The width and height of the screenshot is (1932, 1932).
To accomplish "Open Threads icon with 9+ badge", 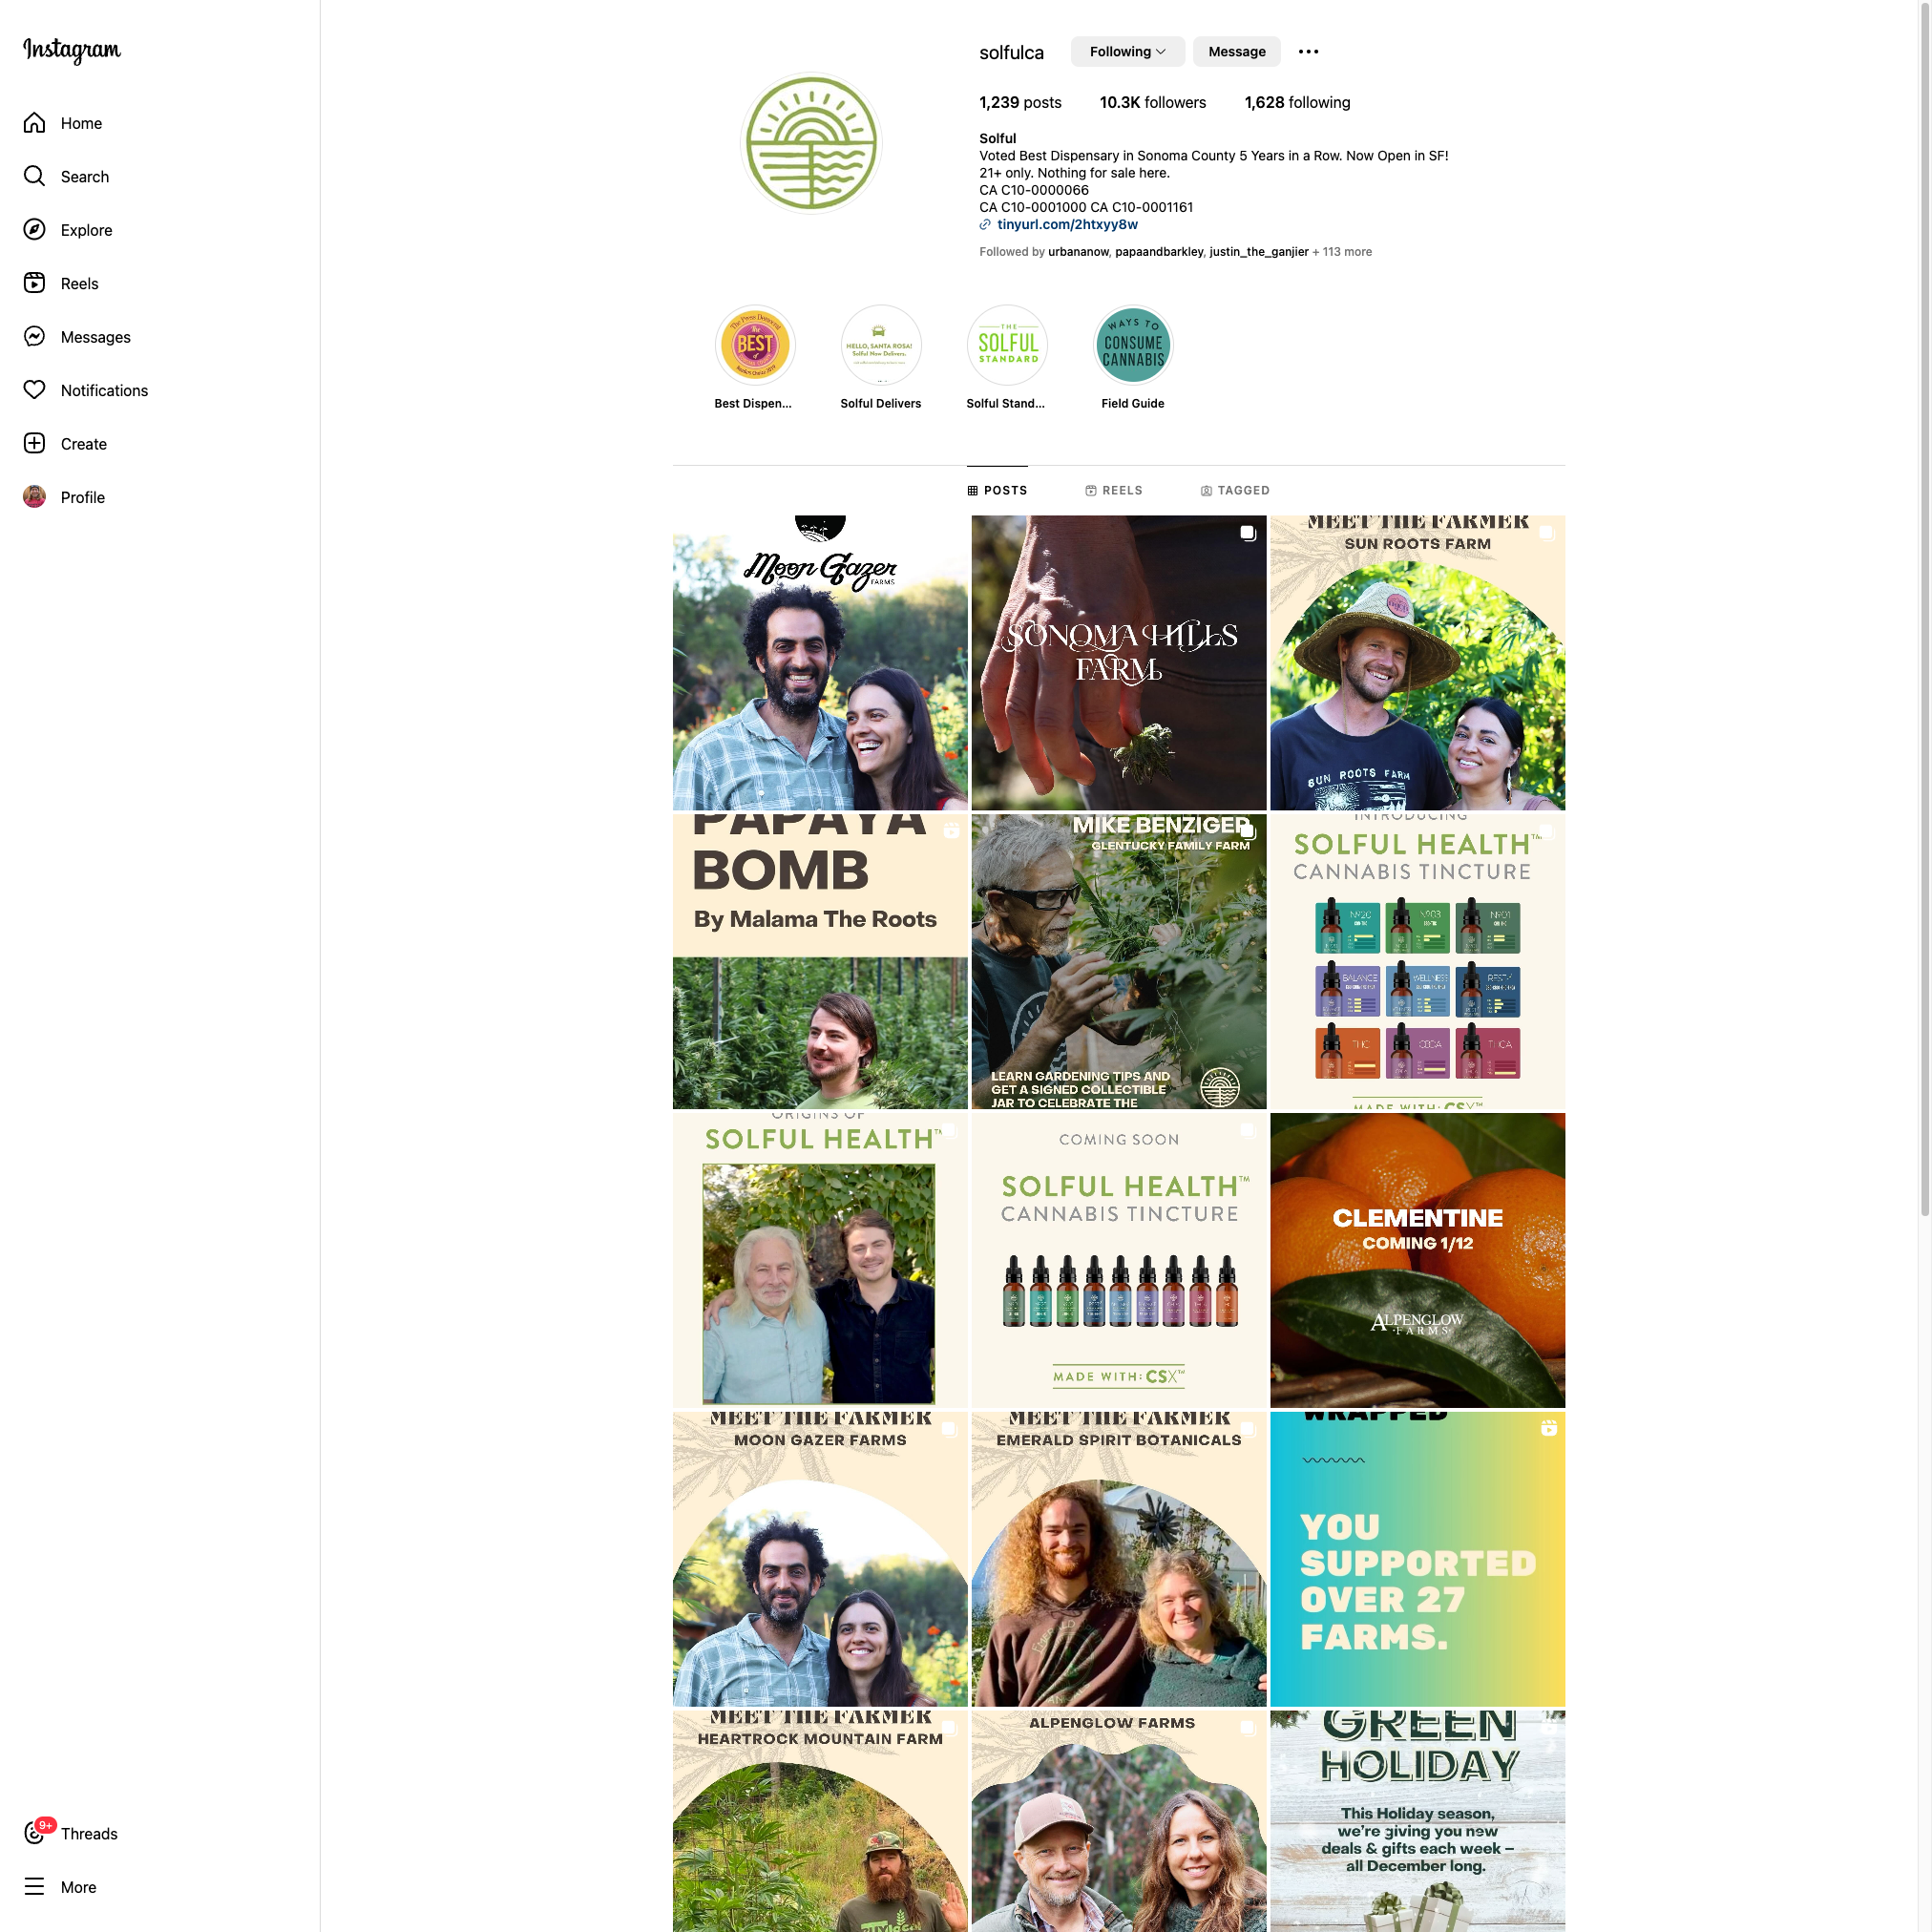I will (x=37, y=1832).
